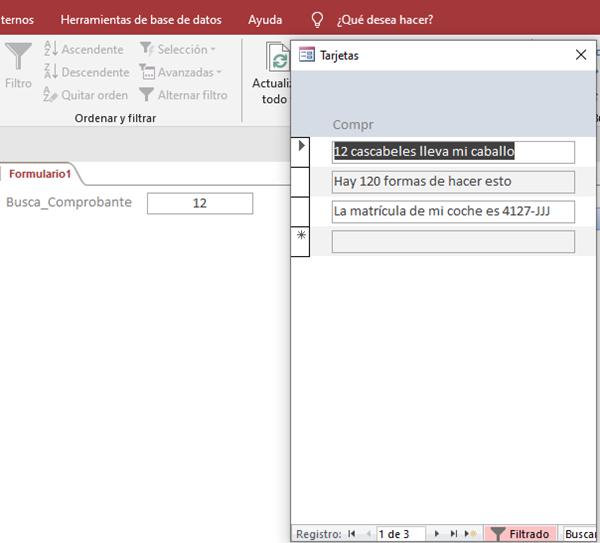600x543 pixels.
Task: Click the lightbulb help icon
Action: [x=317, y=20]
